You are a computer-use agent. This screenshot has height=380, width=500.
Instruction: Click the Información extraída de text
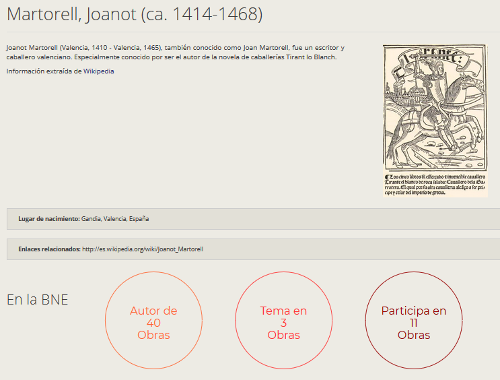(x=44, y=71)
